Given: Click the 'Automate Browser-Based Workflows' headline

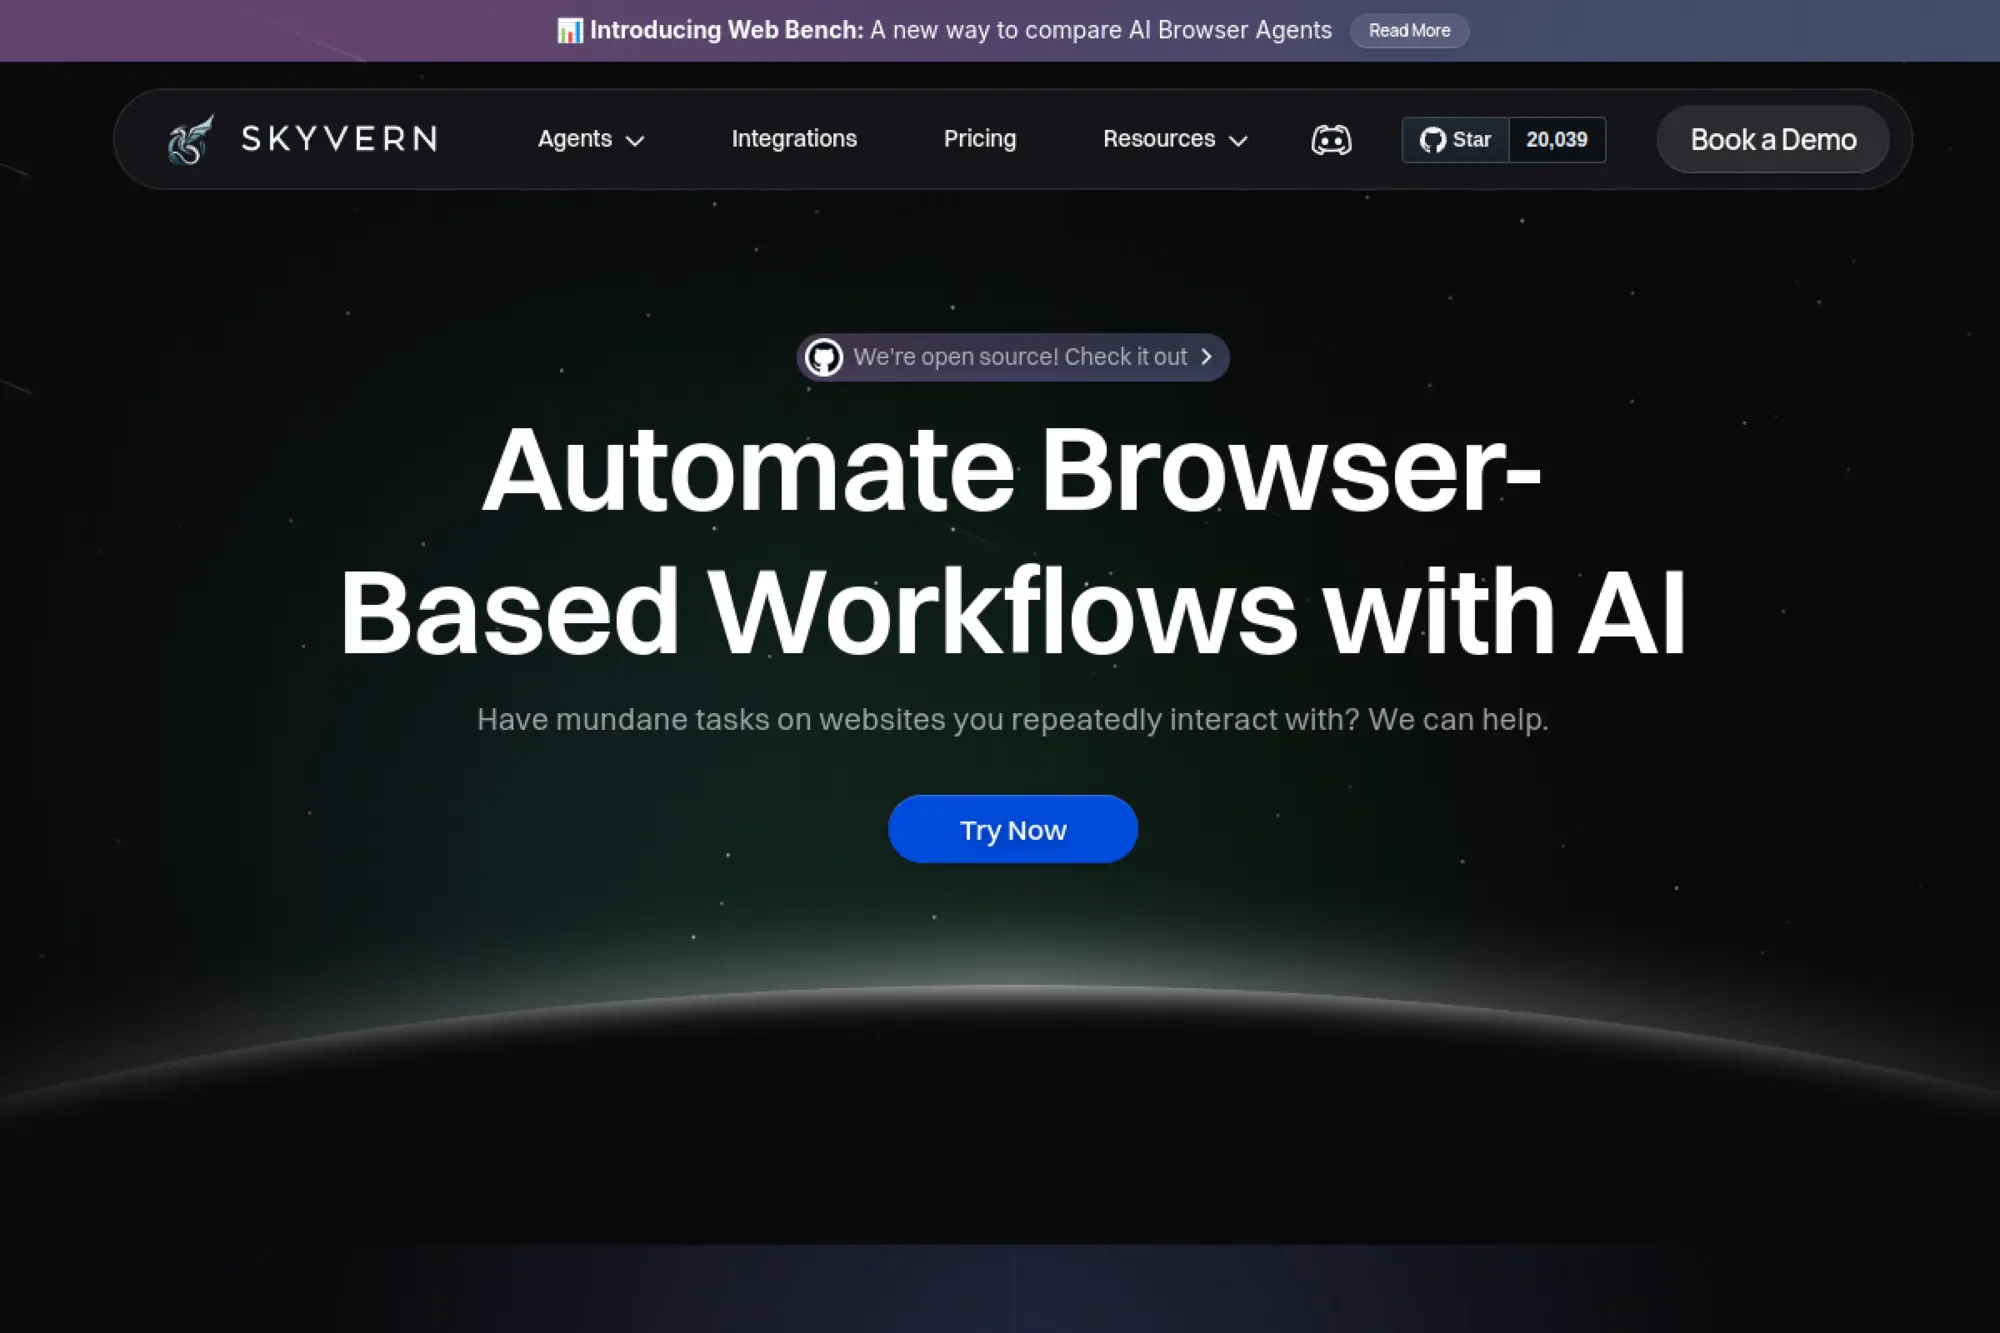Looking at the screenshot, I should [1012, 540].
